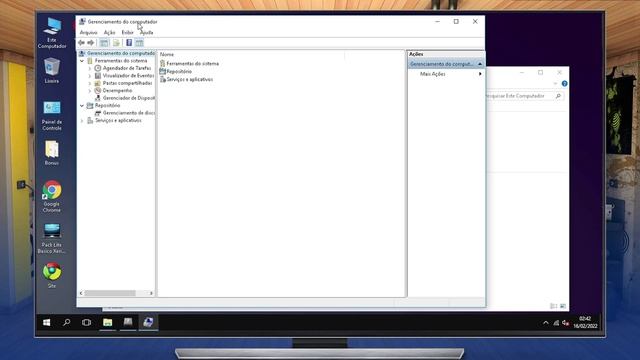Viewport: 640px width, 360px height.
Task: Open the Pack Lite Basico desktop icon
Action: click(52, 239)
